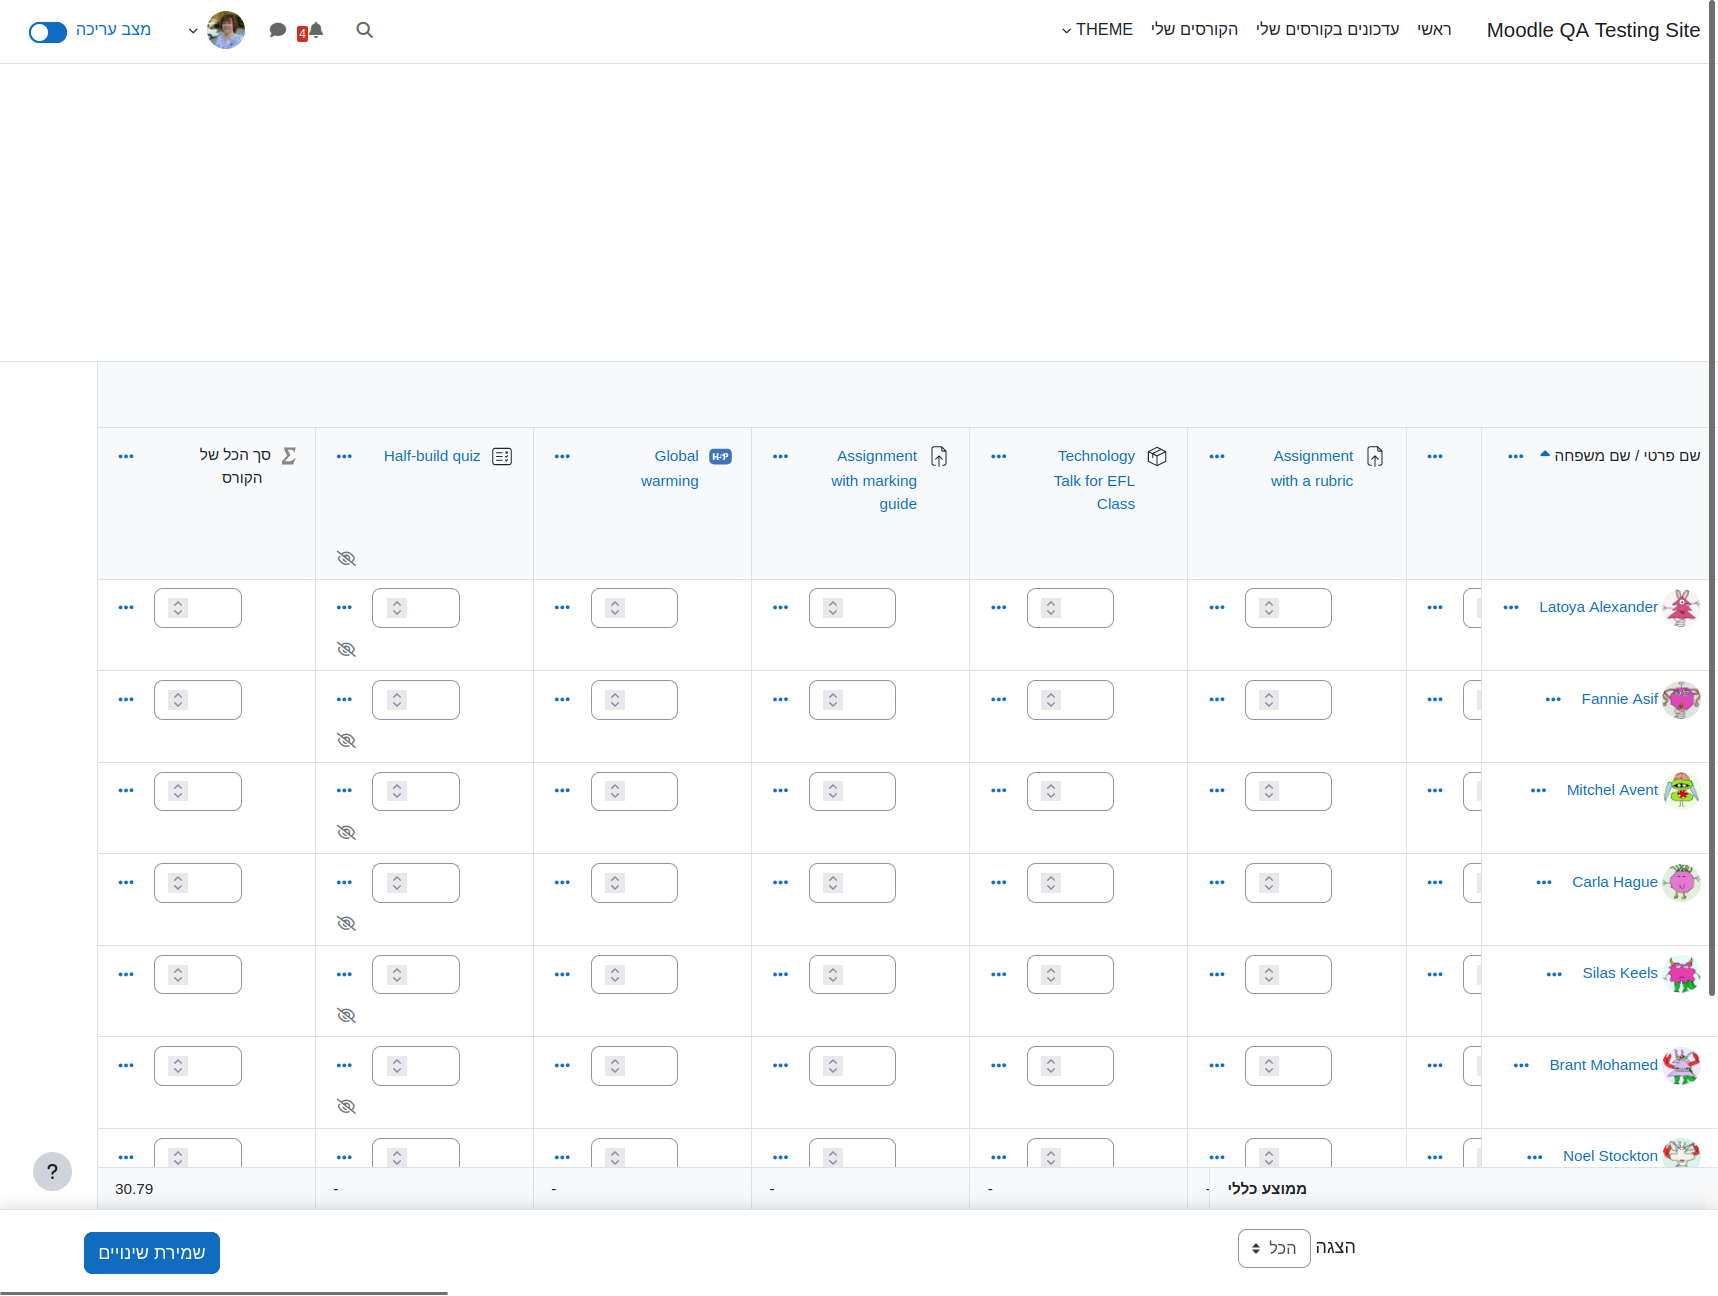This screenshot has width=1718, height=1296.
Task: Click assignment icon for marking guide column
Action: [x=939, y=456]
